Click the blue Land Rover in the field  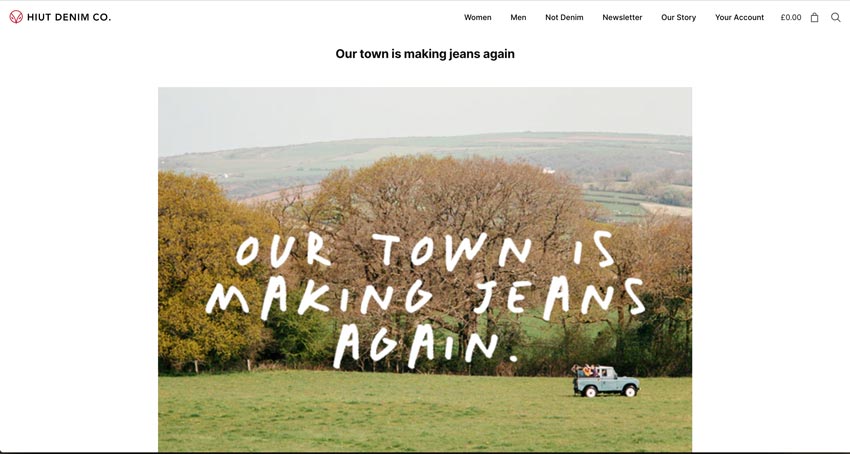coord(606,381)
